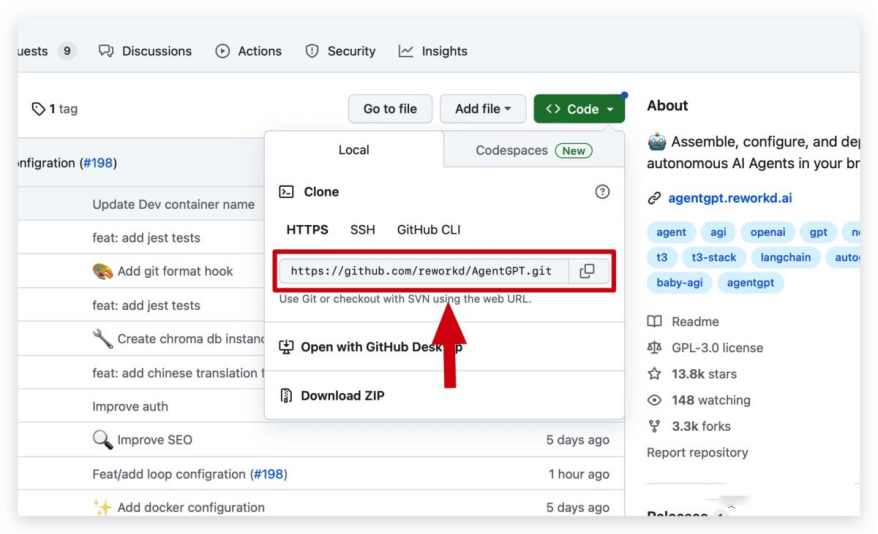Click the magnifier emoji on Improve SEO
The image size is (878, 534).
[102, 440]
